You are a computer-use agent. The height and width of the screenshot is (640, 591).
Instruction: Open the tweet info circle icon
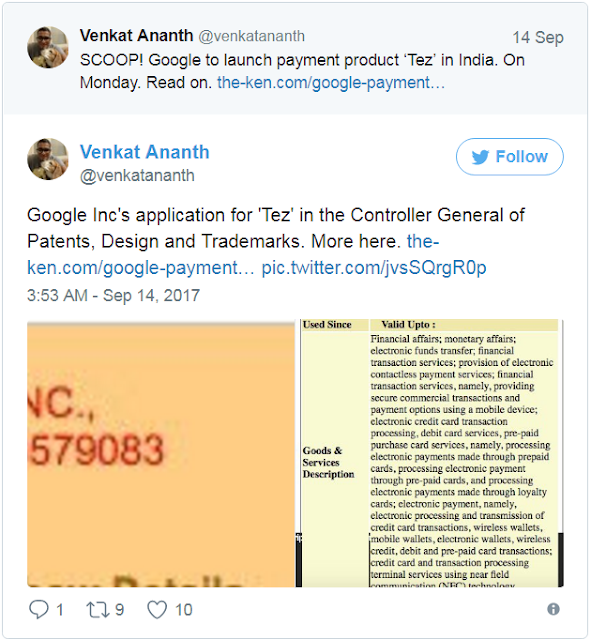click(x=553, y=609)
